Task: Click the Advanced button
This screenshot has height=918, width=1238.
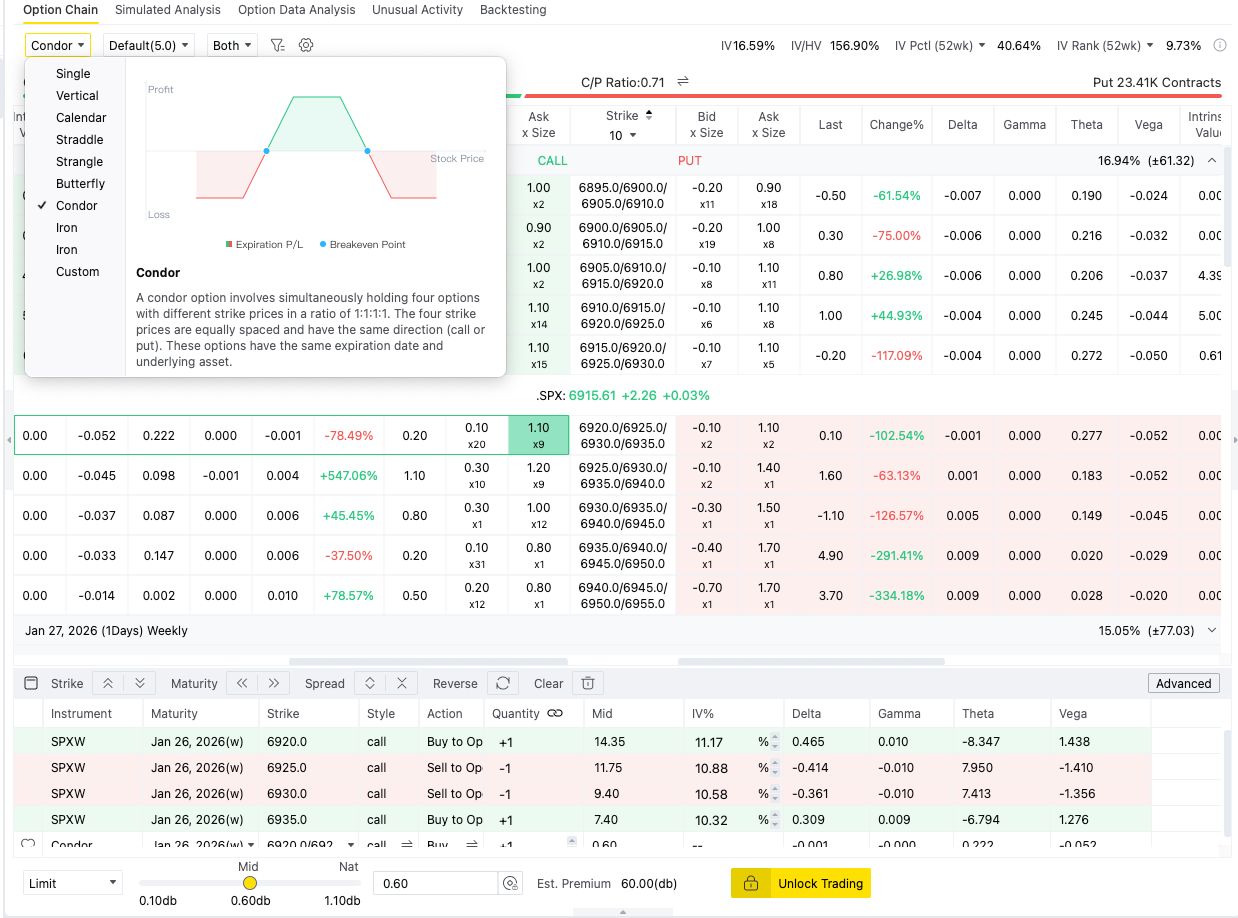Action: click(x=1183, y=683)
